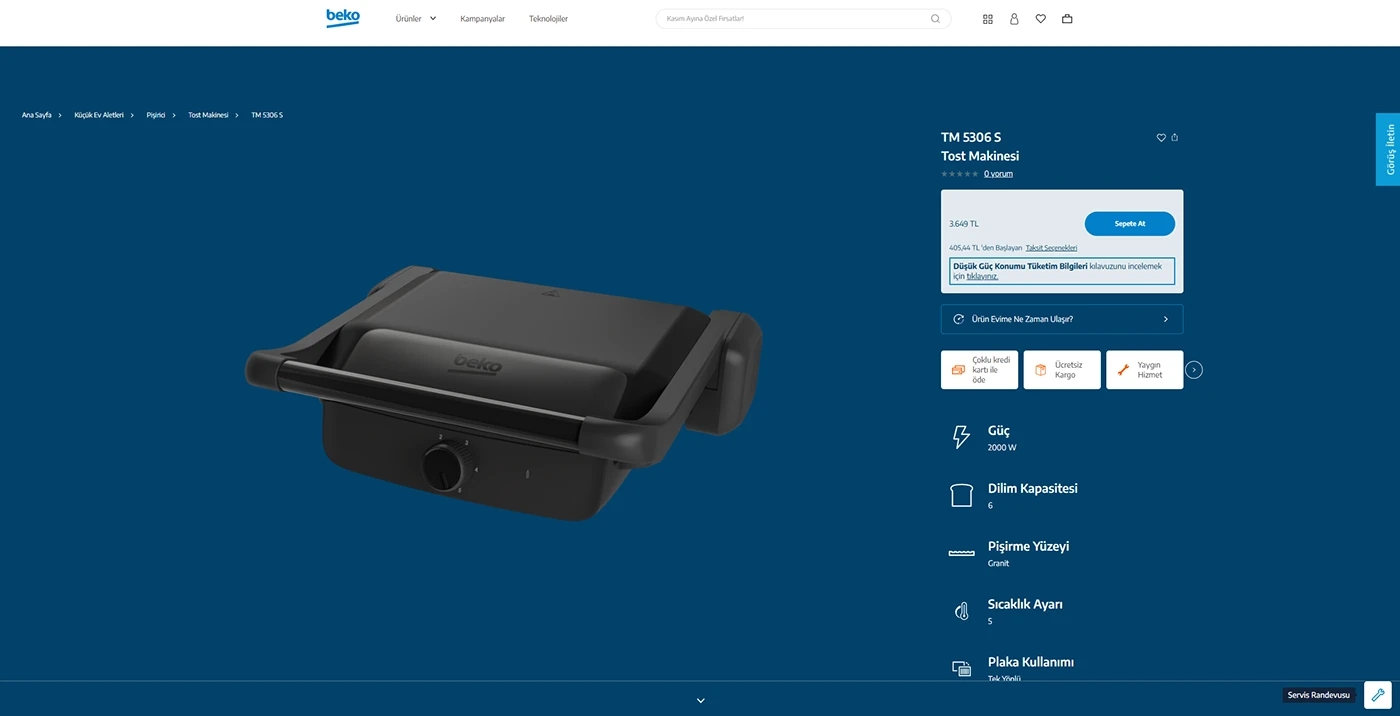Click the Beko logo in header
The image size is (1400, 716).
pos(343,18)
